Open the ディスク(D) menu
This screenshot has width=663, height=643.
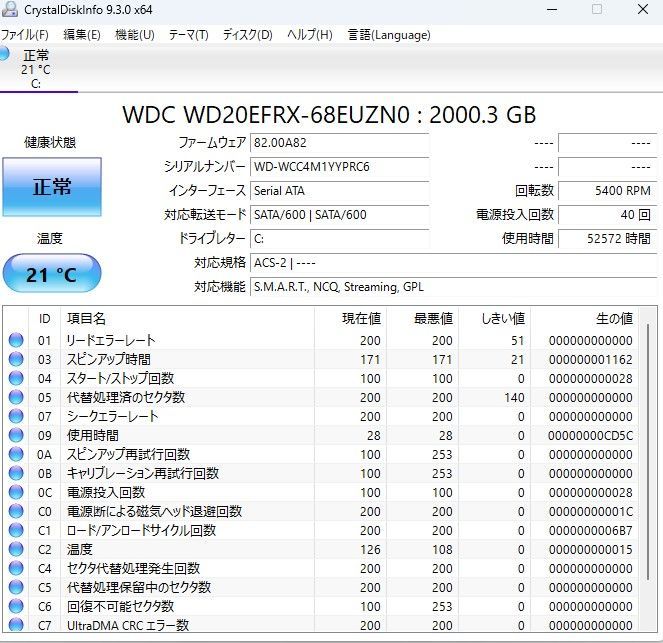coord(248,35)
